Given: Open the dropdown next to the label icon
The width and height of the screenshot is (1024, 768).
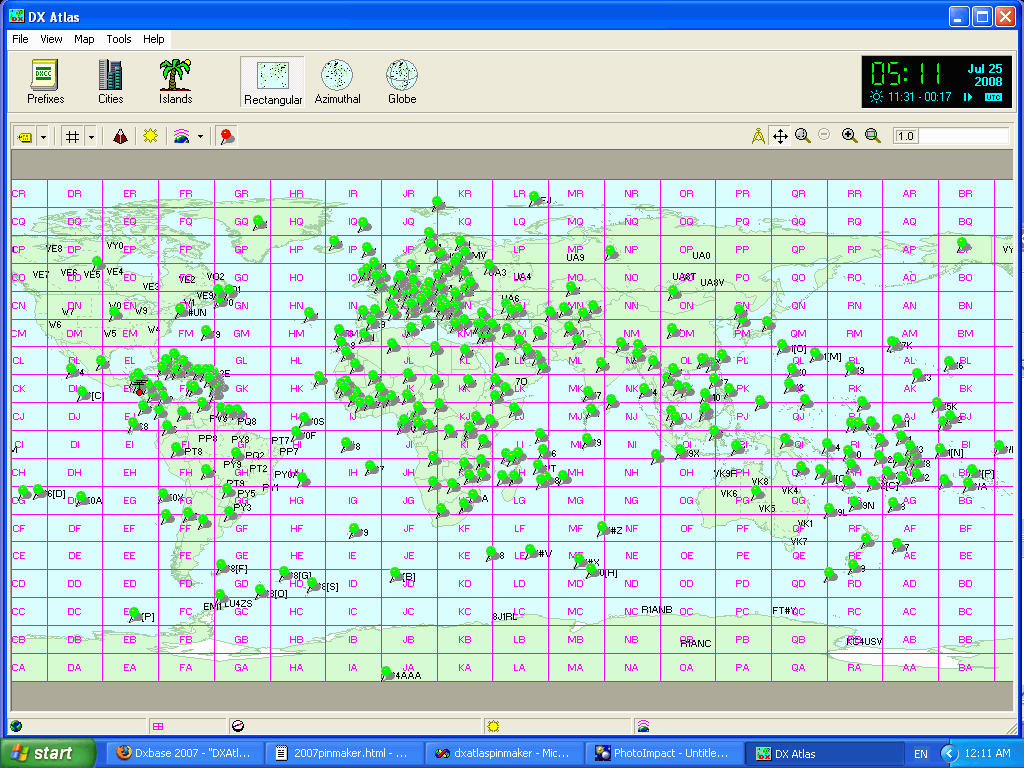Looking at the screenshot, I should click(x=42, y=135).
